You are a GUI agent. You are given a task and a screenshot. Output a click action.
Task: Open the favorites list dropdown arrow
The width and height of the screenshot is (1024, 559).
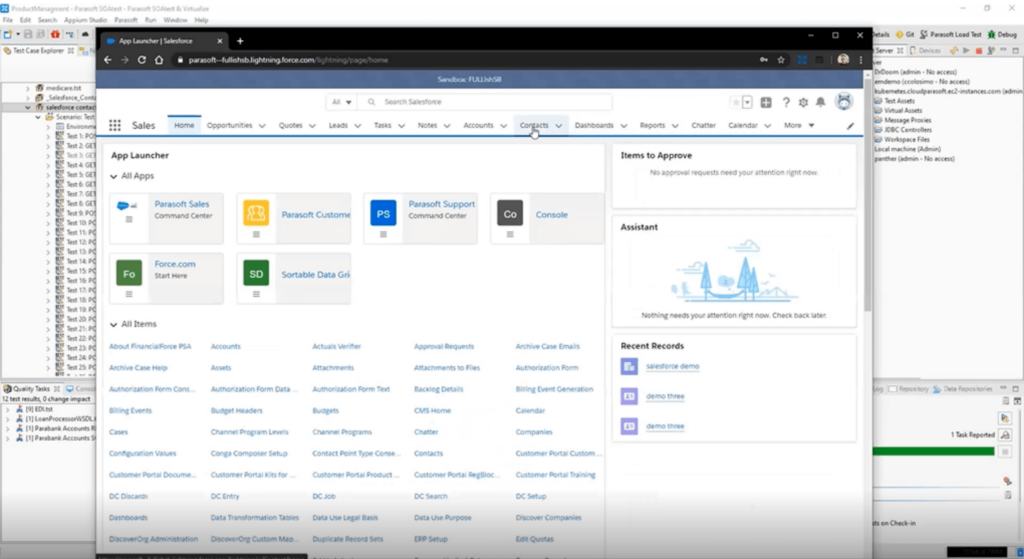[x=747, y=103]
